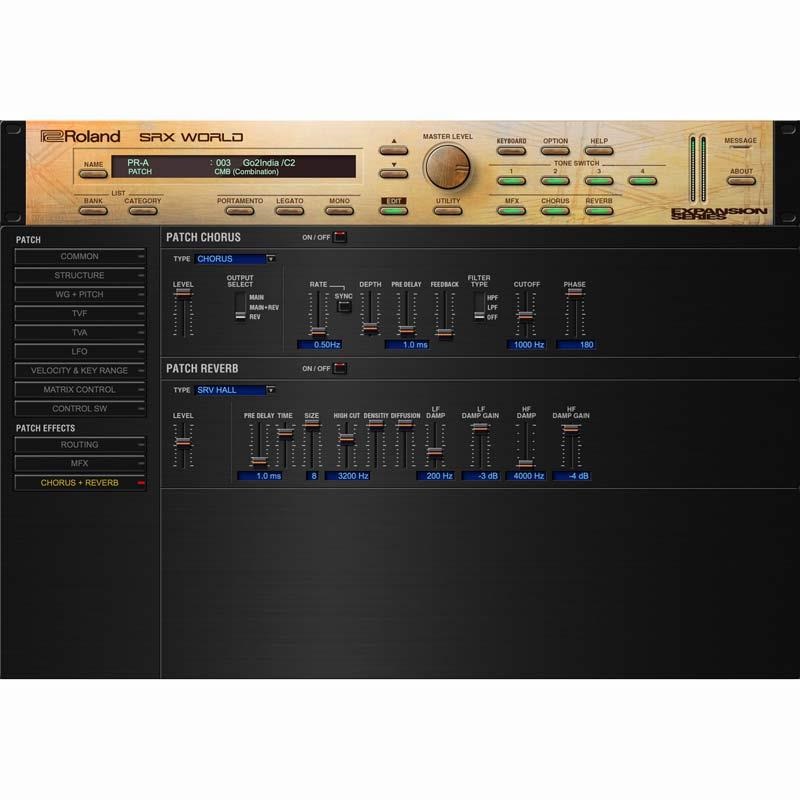Toggle the CHORUS effect switch in header
800x800 pixels.
[x=555, y=211]
